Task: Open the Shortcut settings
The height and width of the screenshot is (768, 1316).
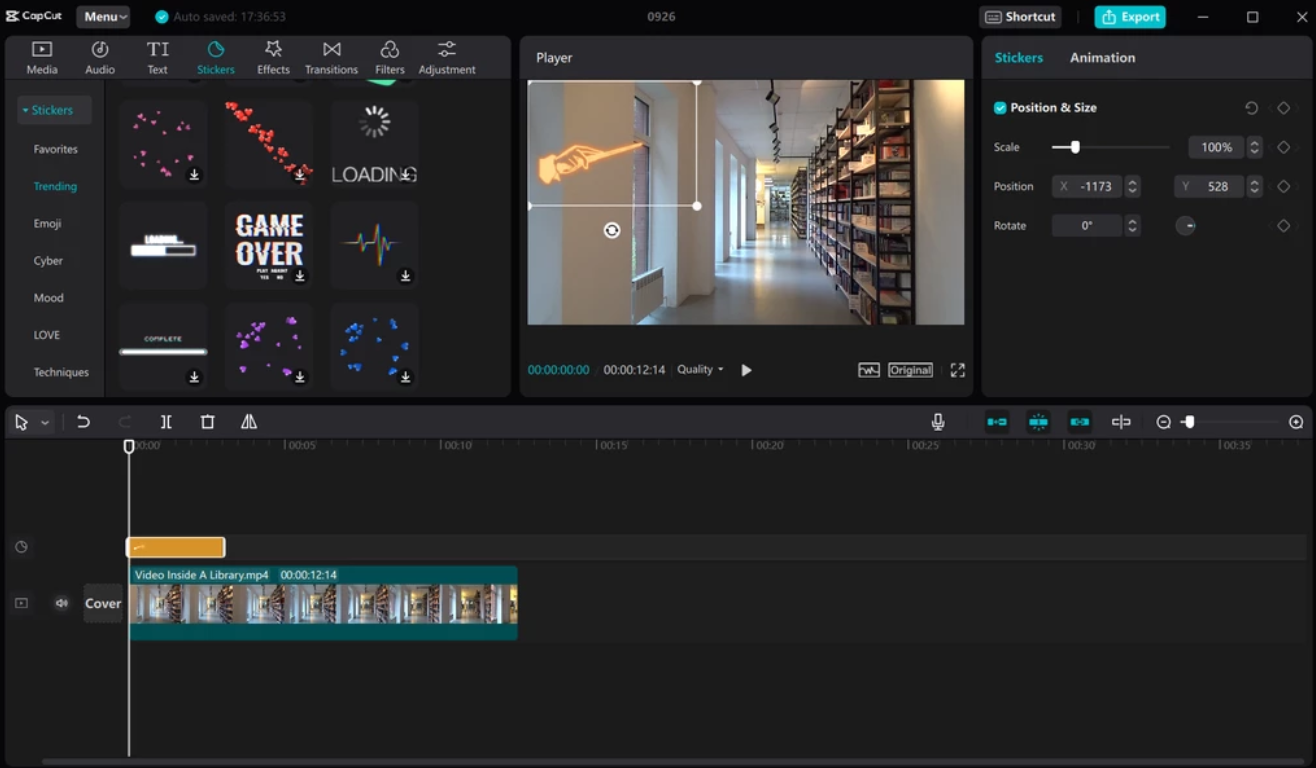Action: [1020, 16]
